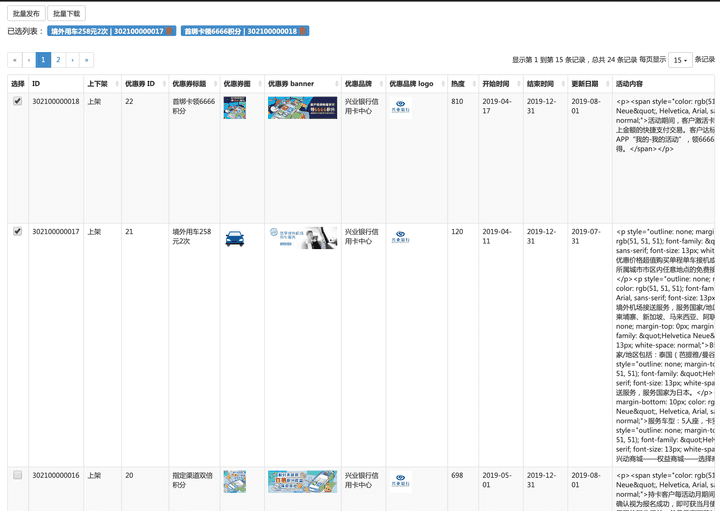This screenshot has height=511, width=720.
Task: Remove the 境外用车258元2次 selected tag
Action: pyautogui.click(x=170, y=31)
